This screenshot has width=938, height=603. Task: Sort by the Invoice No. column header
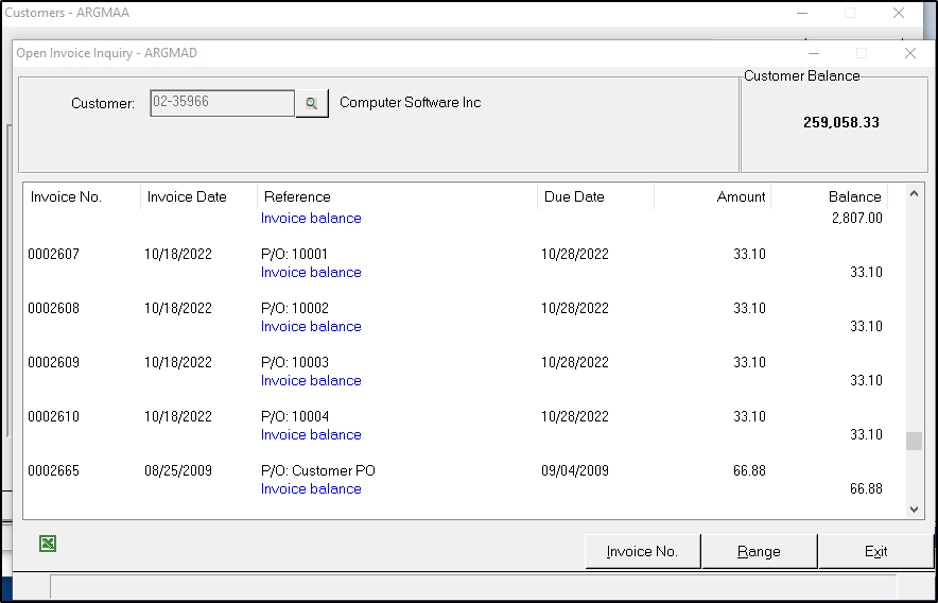[82, 197]
